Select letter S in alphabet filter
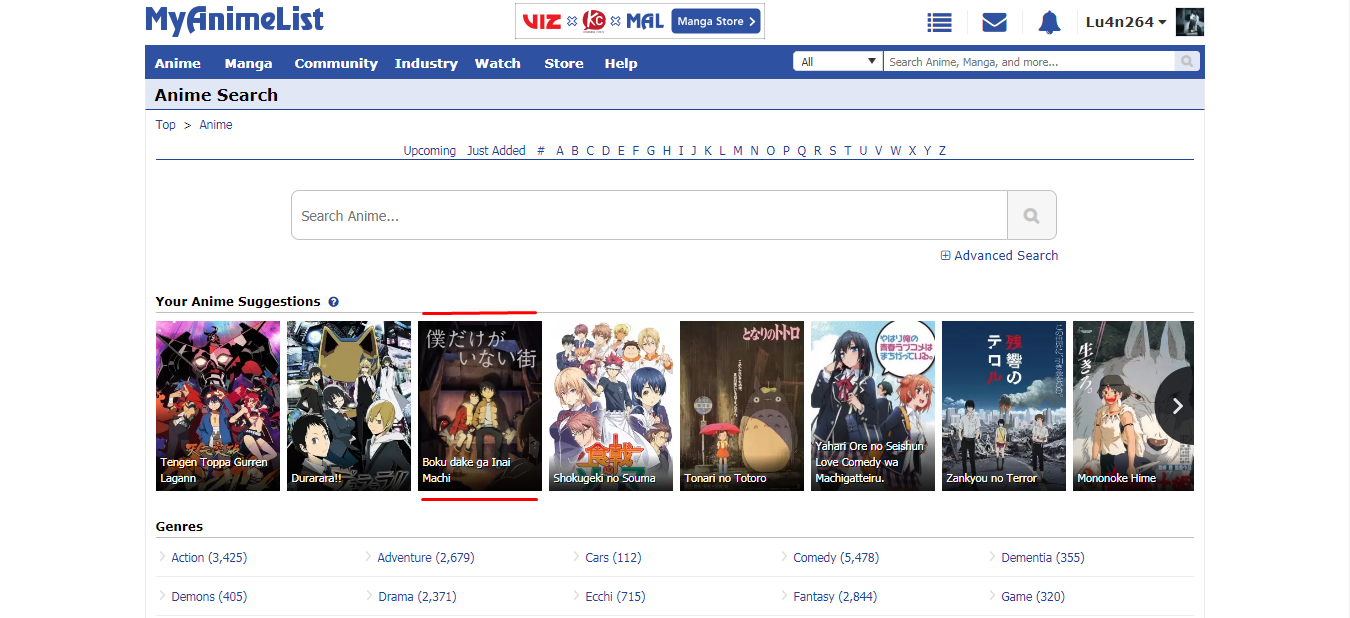This screenshot has width=1350, height=618. (x=832, y=151)
